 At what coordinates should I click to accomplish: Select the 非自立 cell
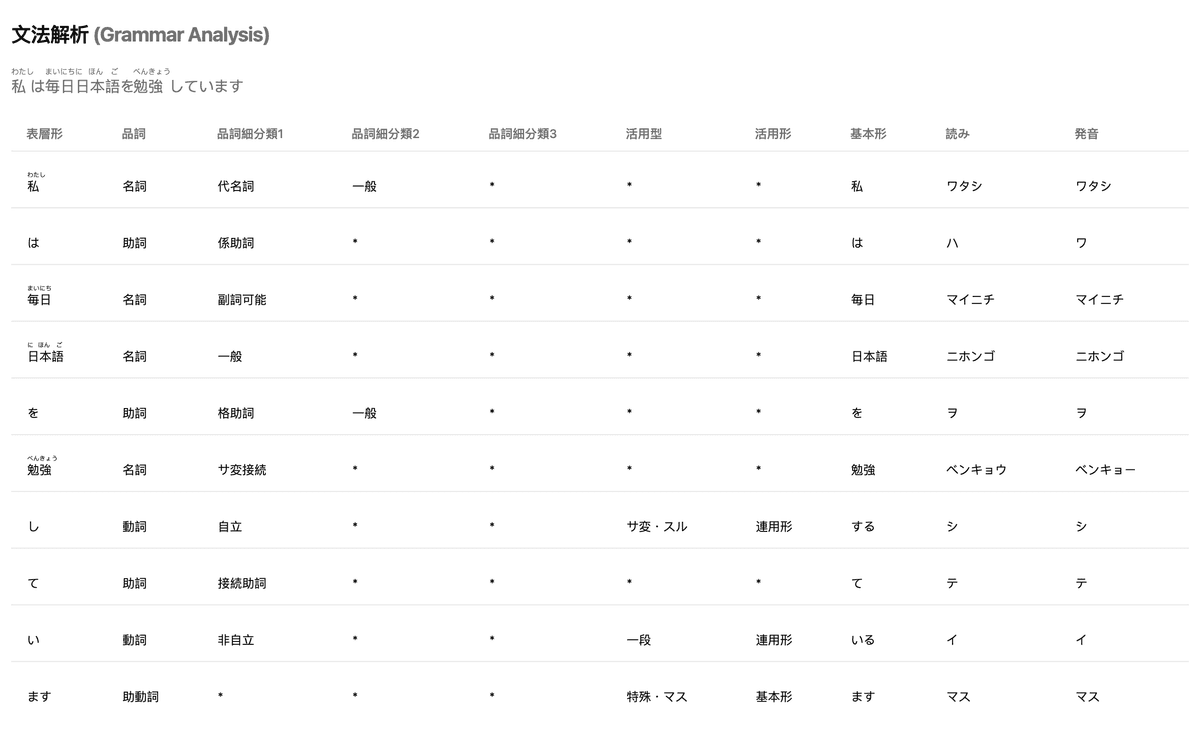point(235,640)
